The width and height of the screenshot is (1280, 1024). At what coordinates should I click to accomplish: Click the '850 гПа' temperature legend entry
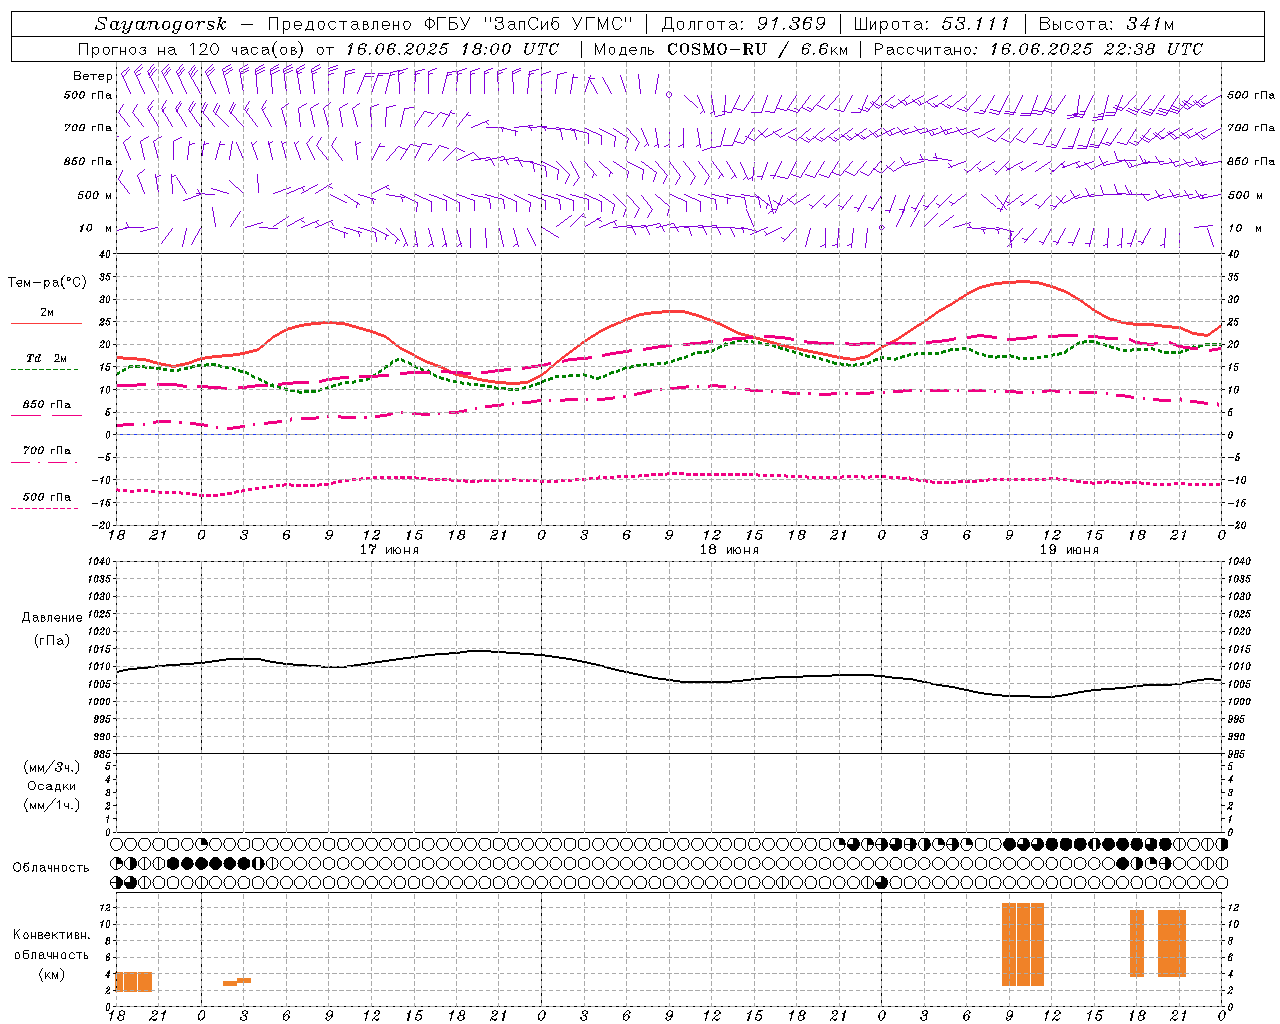pyautogui.click(x=46, y=405)
